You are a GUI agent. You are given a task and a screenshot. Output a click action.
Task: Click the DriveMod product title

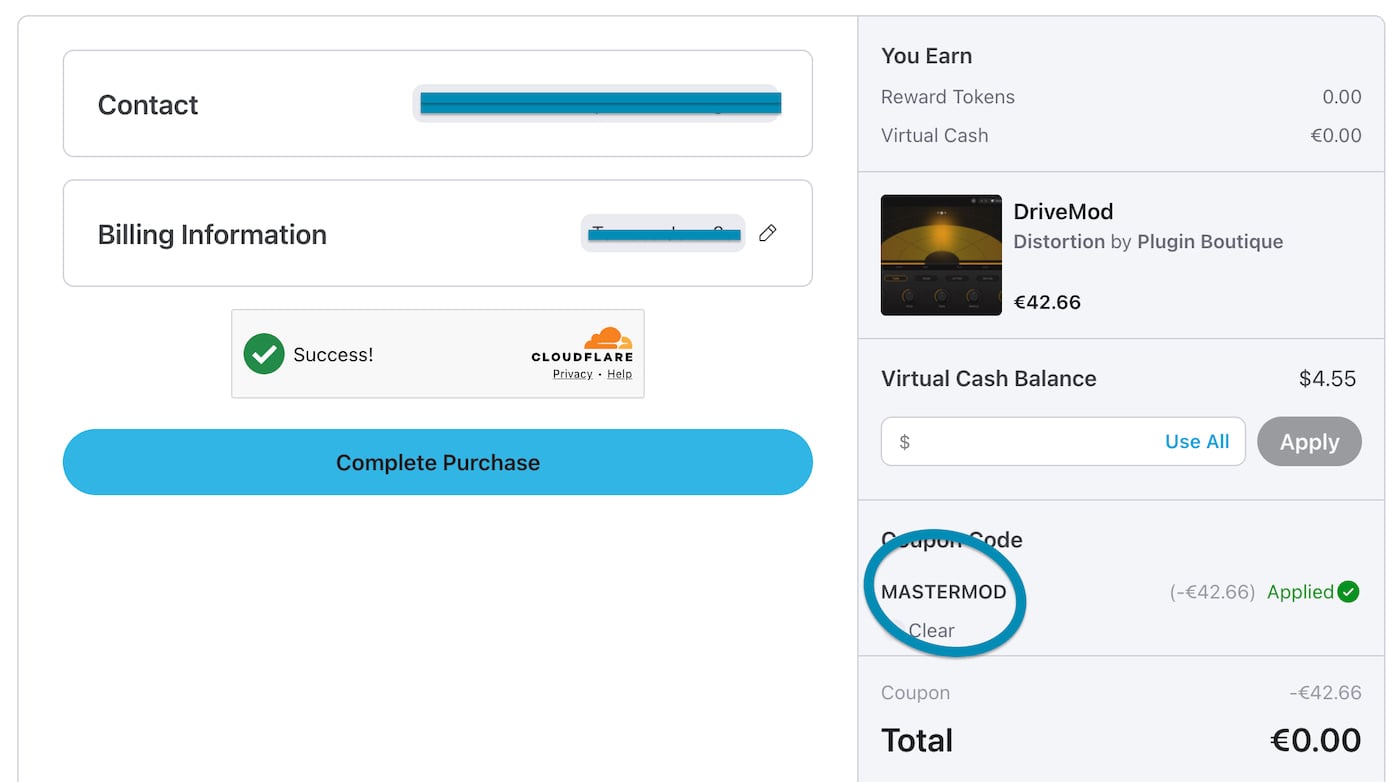click(x=1063, y=212)
